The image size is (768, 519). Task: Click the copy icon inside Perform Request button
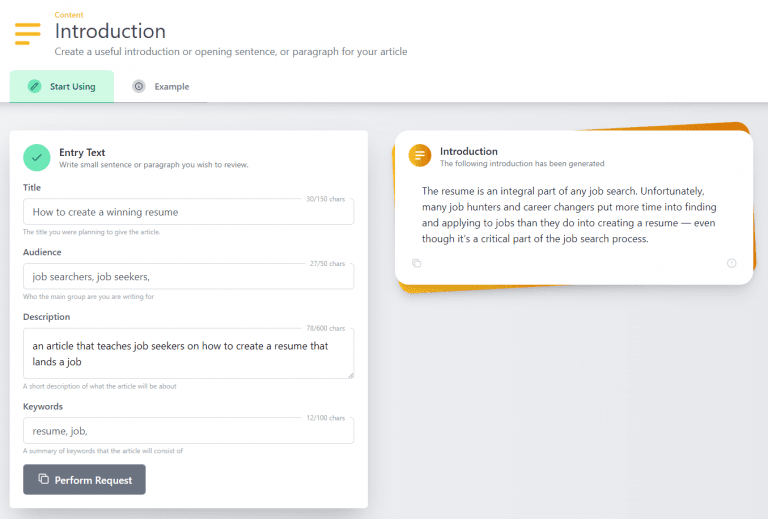pos(43,480)
